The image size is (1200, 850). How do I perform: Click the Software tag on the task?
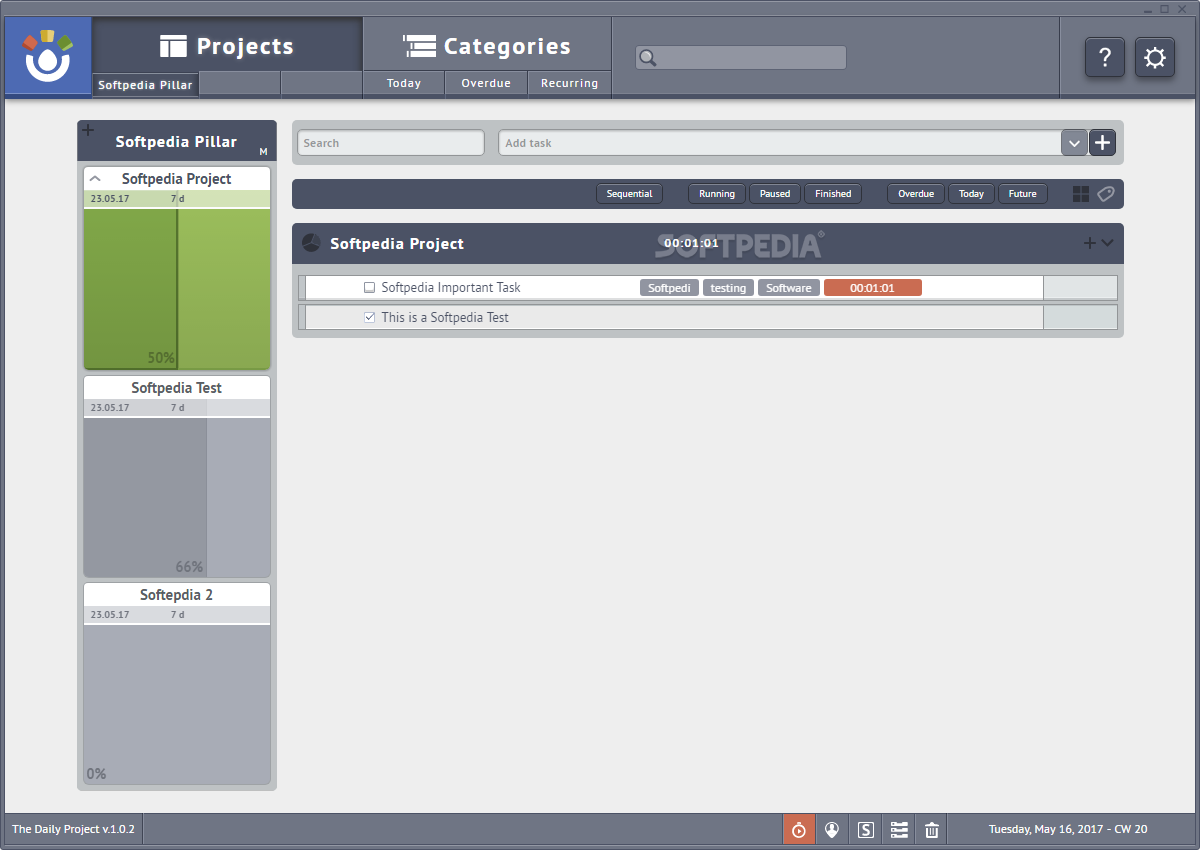pyautogui.click(x=789, y=288)
